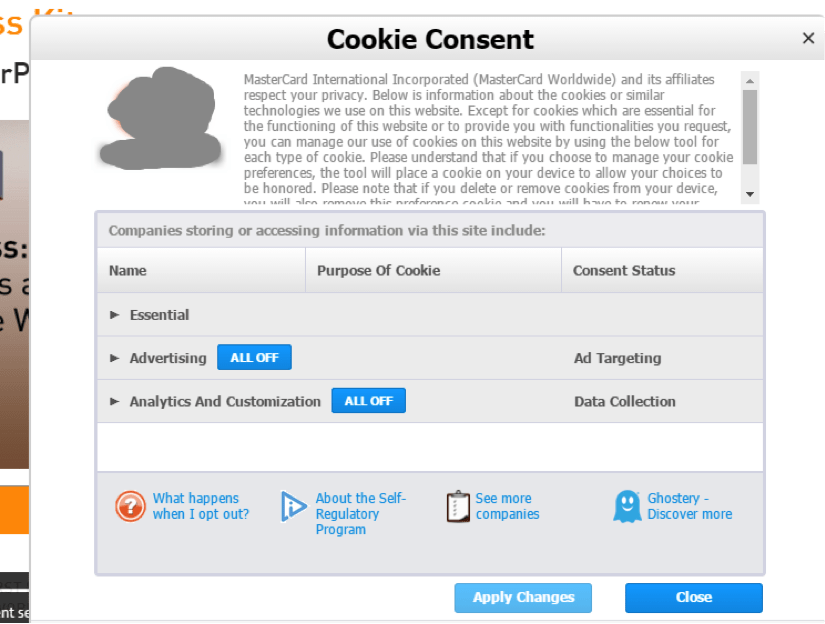Click the Consent Status column header

pyautogui.click(x=624, y=270)
